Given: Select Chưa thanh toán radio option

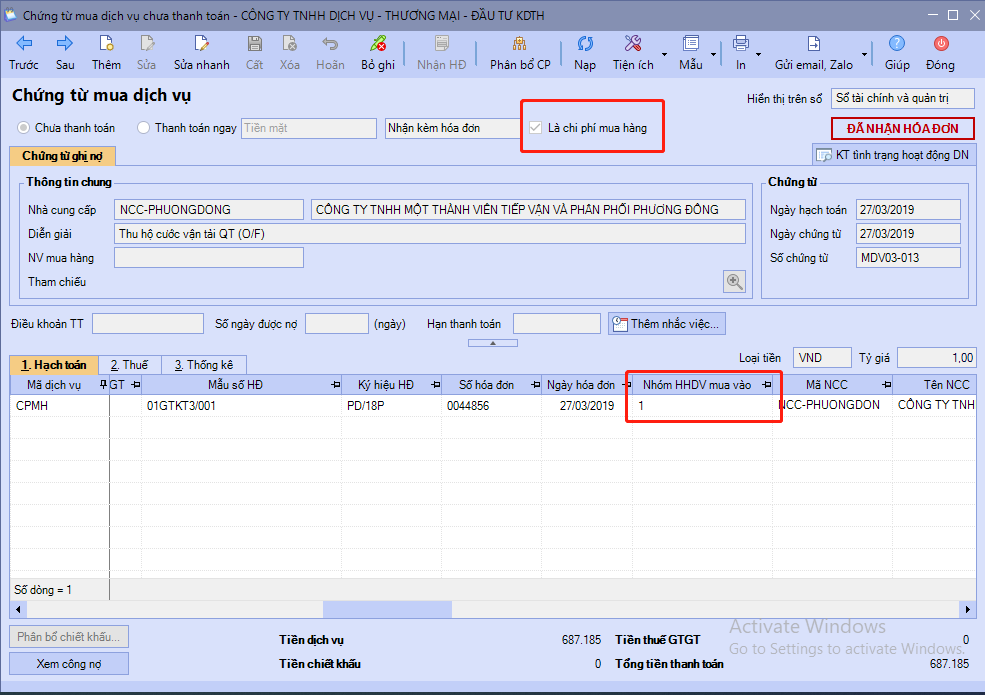Looking at the screenshot, I should pos(24,128).
